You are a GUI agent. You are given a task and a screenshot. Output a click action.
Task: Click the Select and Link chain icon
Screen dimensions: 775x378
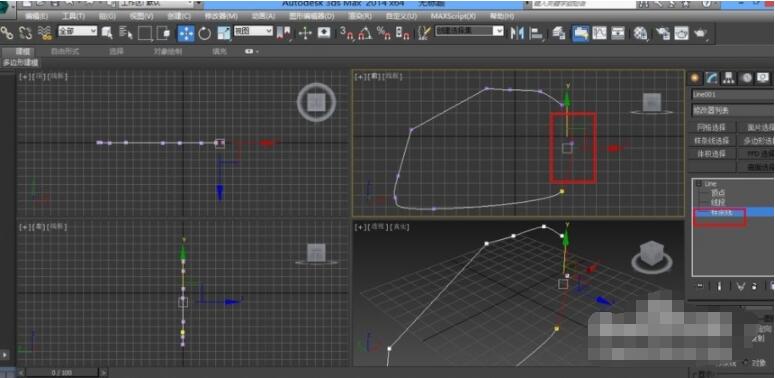tap(7, 33)
